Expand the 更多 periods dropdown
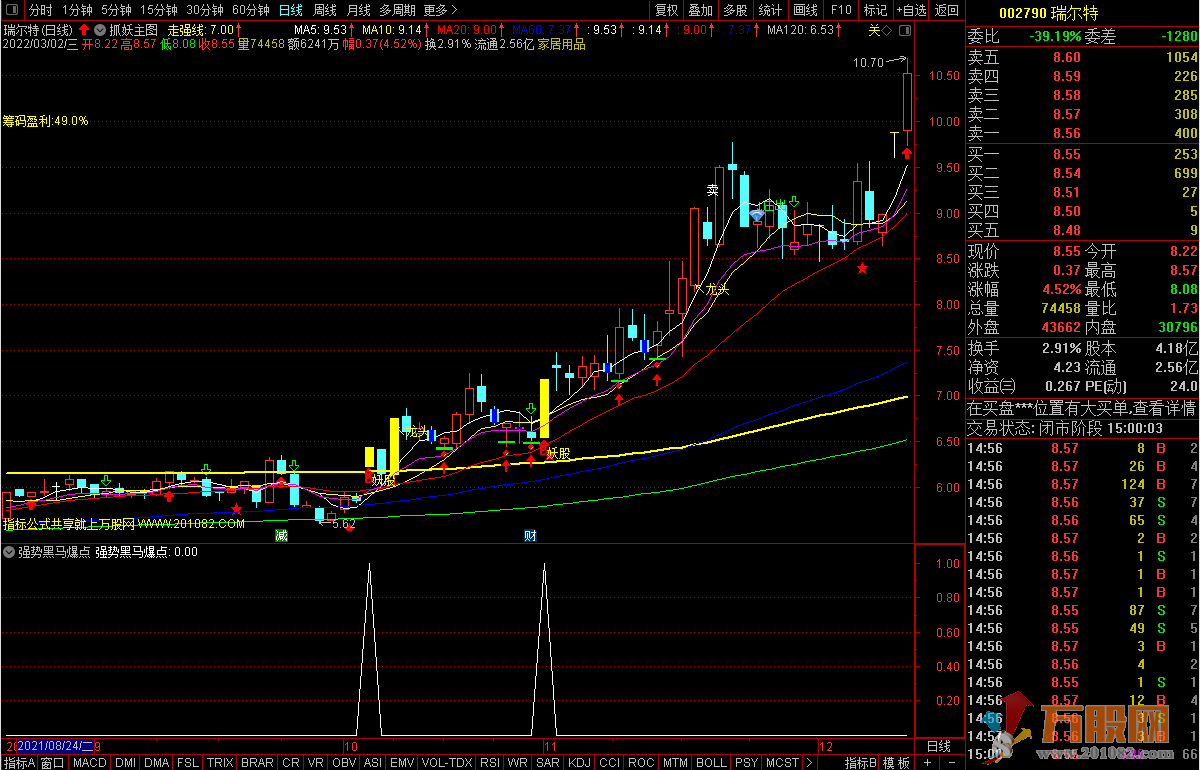1200x770 pixels. [440, 10]
